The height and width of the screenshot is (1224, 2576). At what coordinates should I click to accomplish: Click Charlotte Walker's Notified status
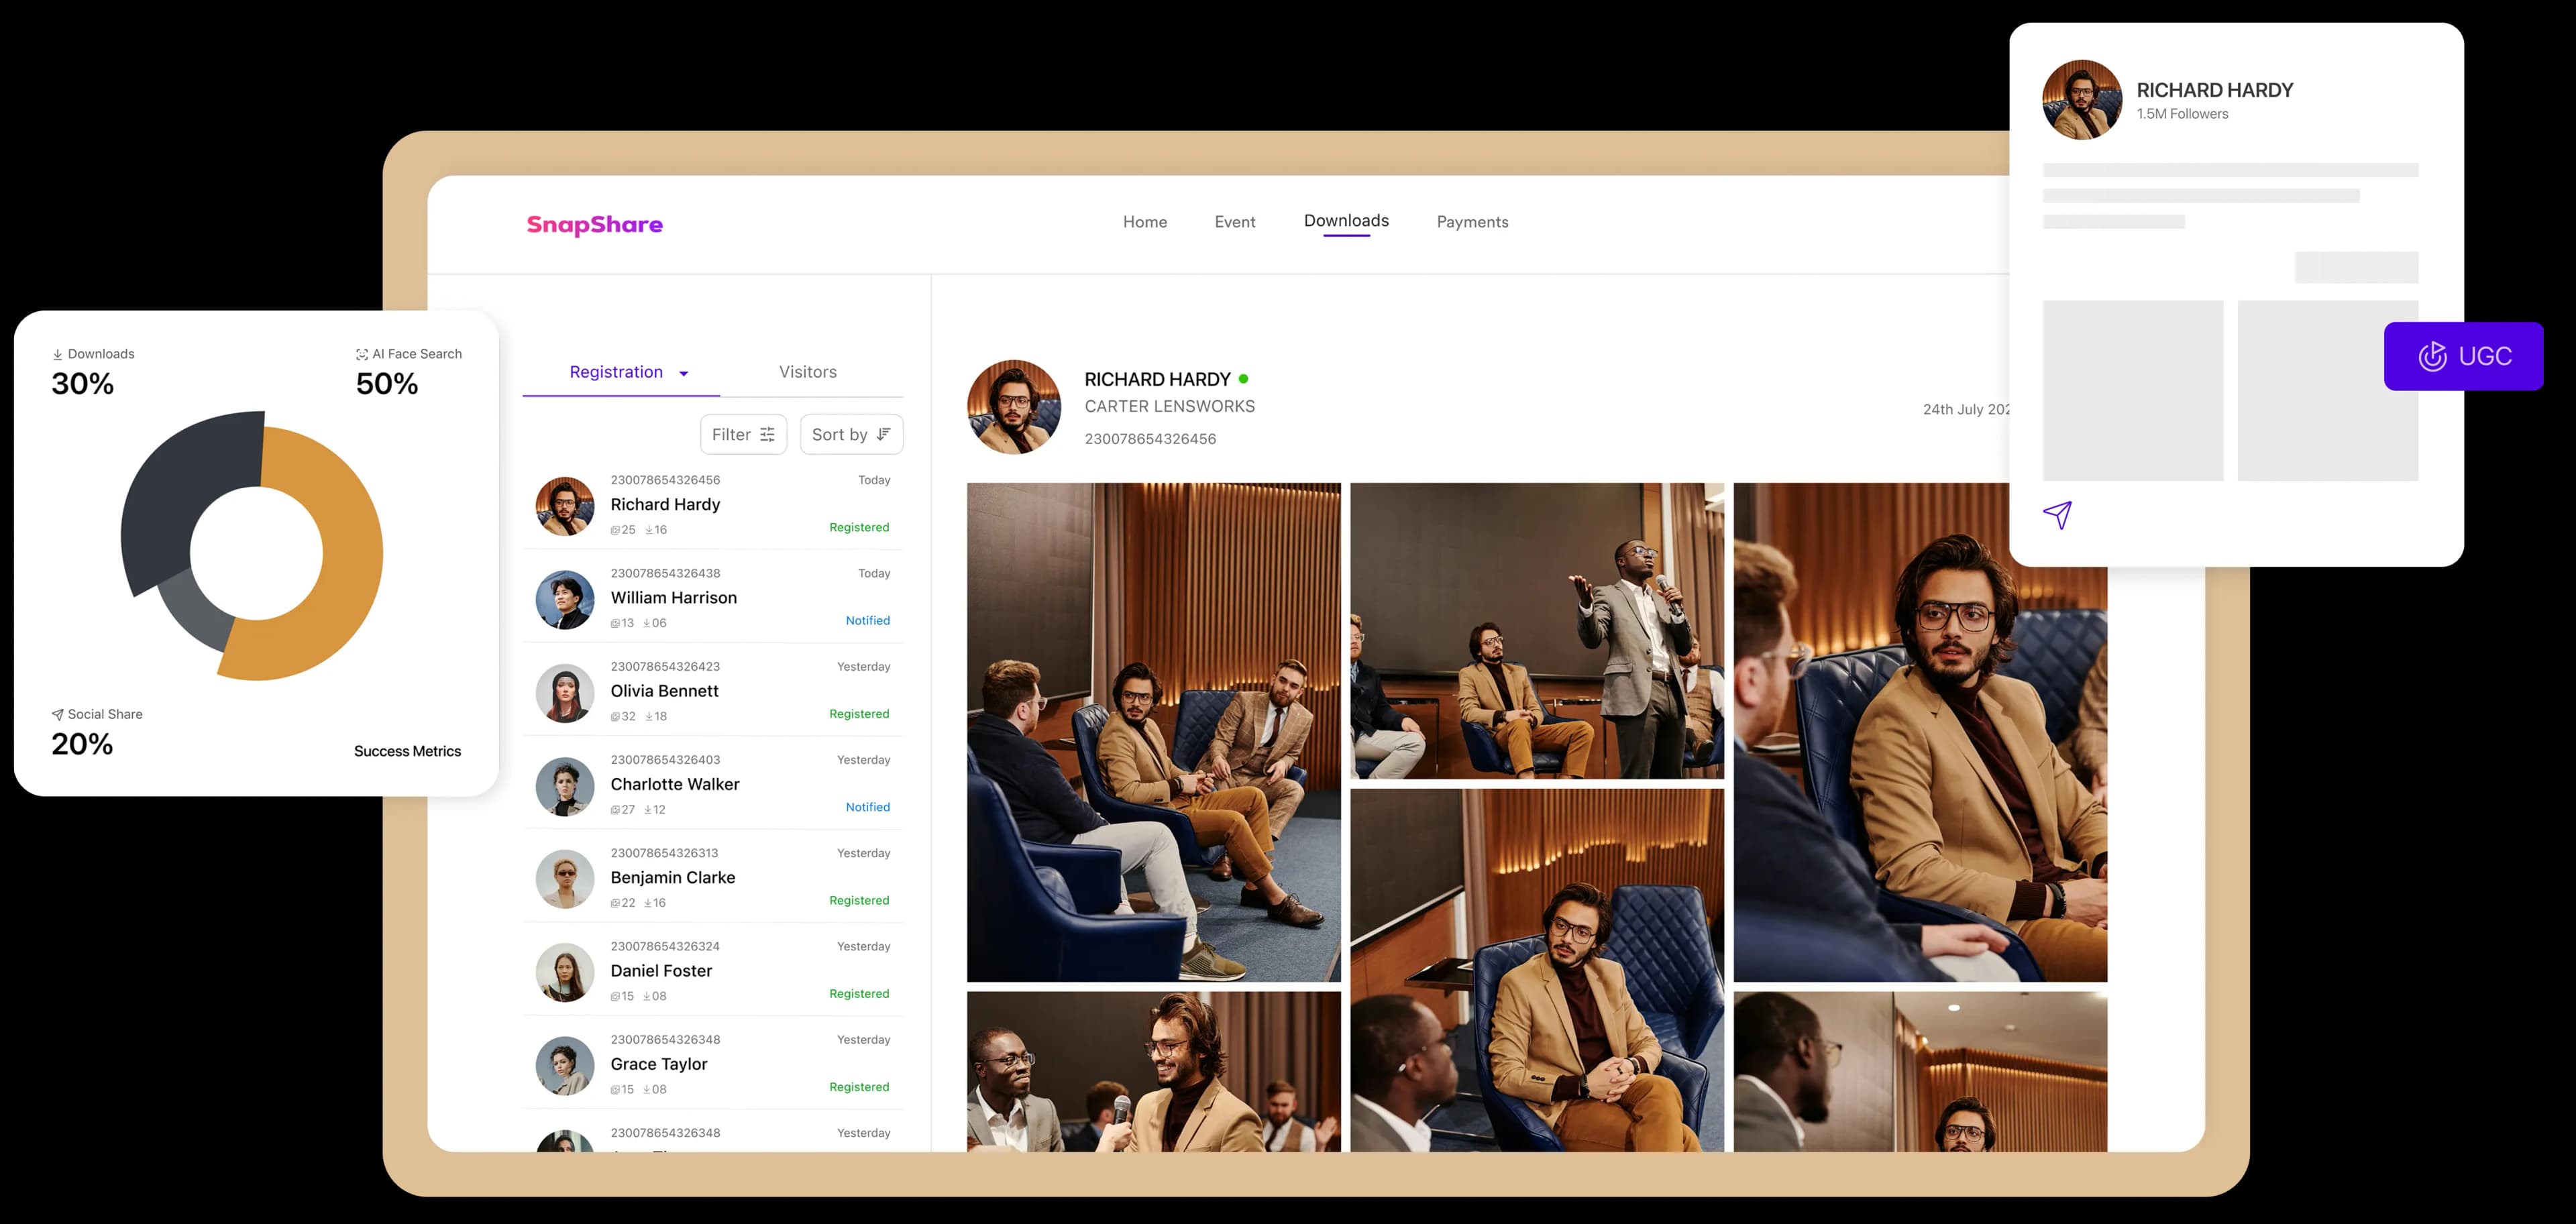(x=867, y=807)
